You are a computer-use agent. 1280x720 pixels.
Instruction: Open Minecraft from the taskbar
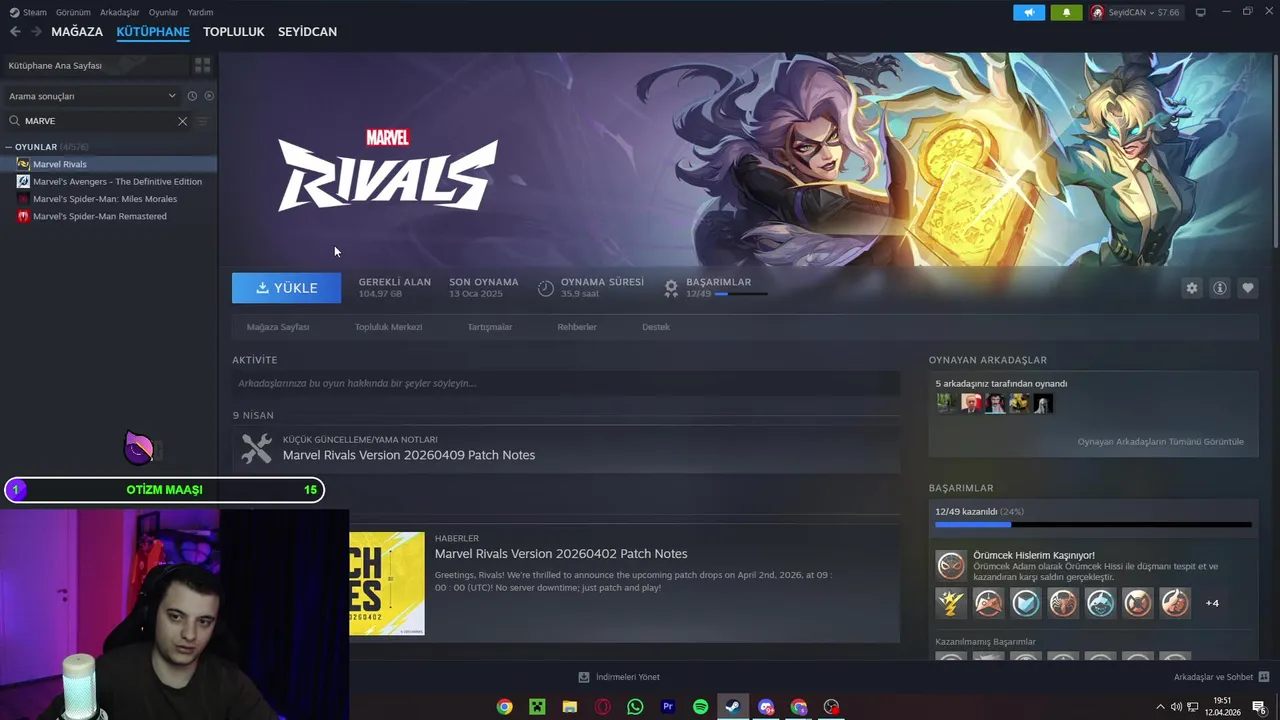pyautogui.click(x=537, y=707)
